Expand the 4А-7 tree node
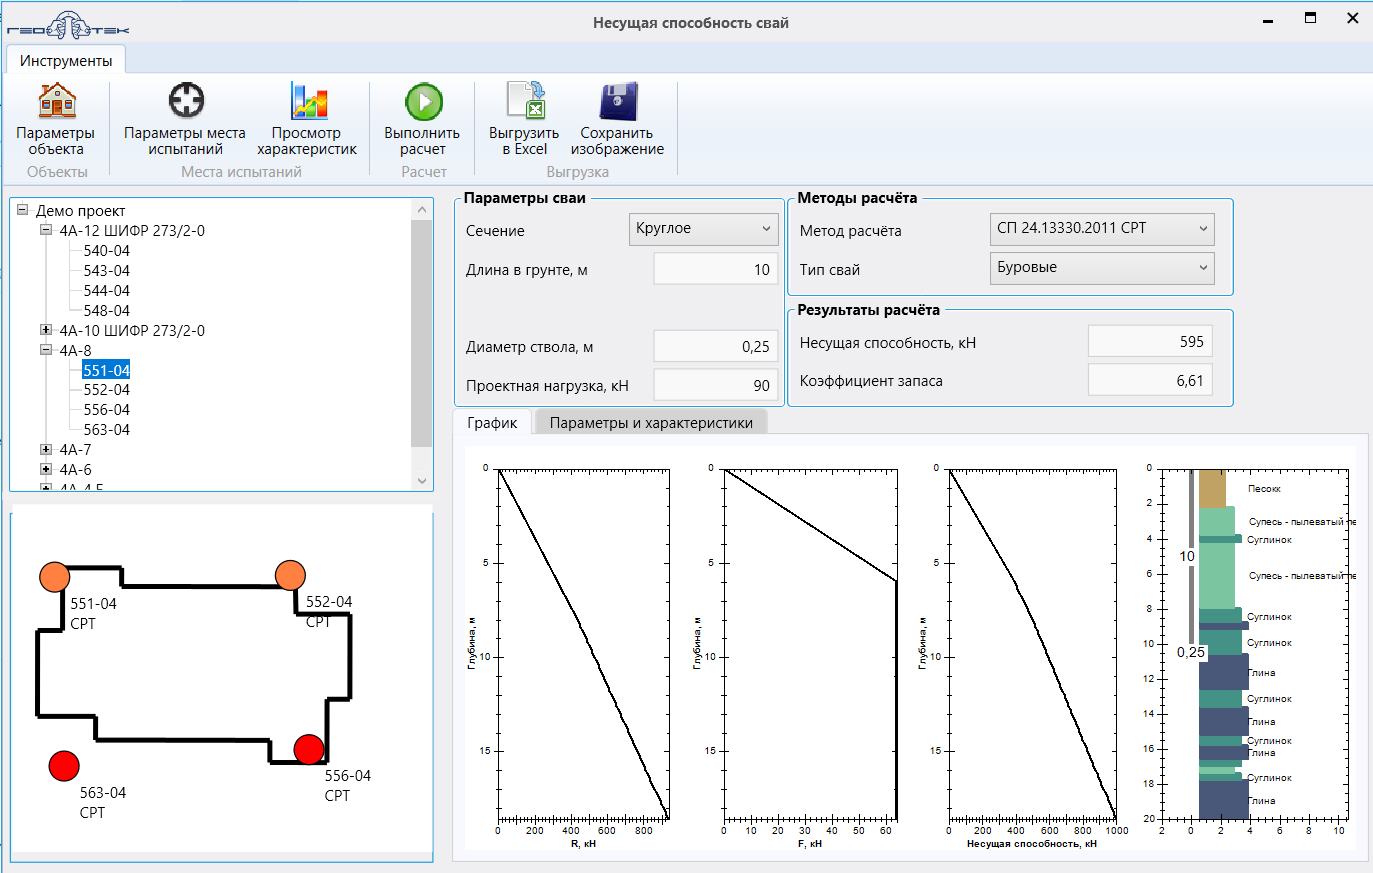1373x873 pixels. (x=46, y=450)
